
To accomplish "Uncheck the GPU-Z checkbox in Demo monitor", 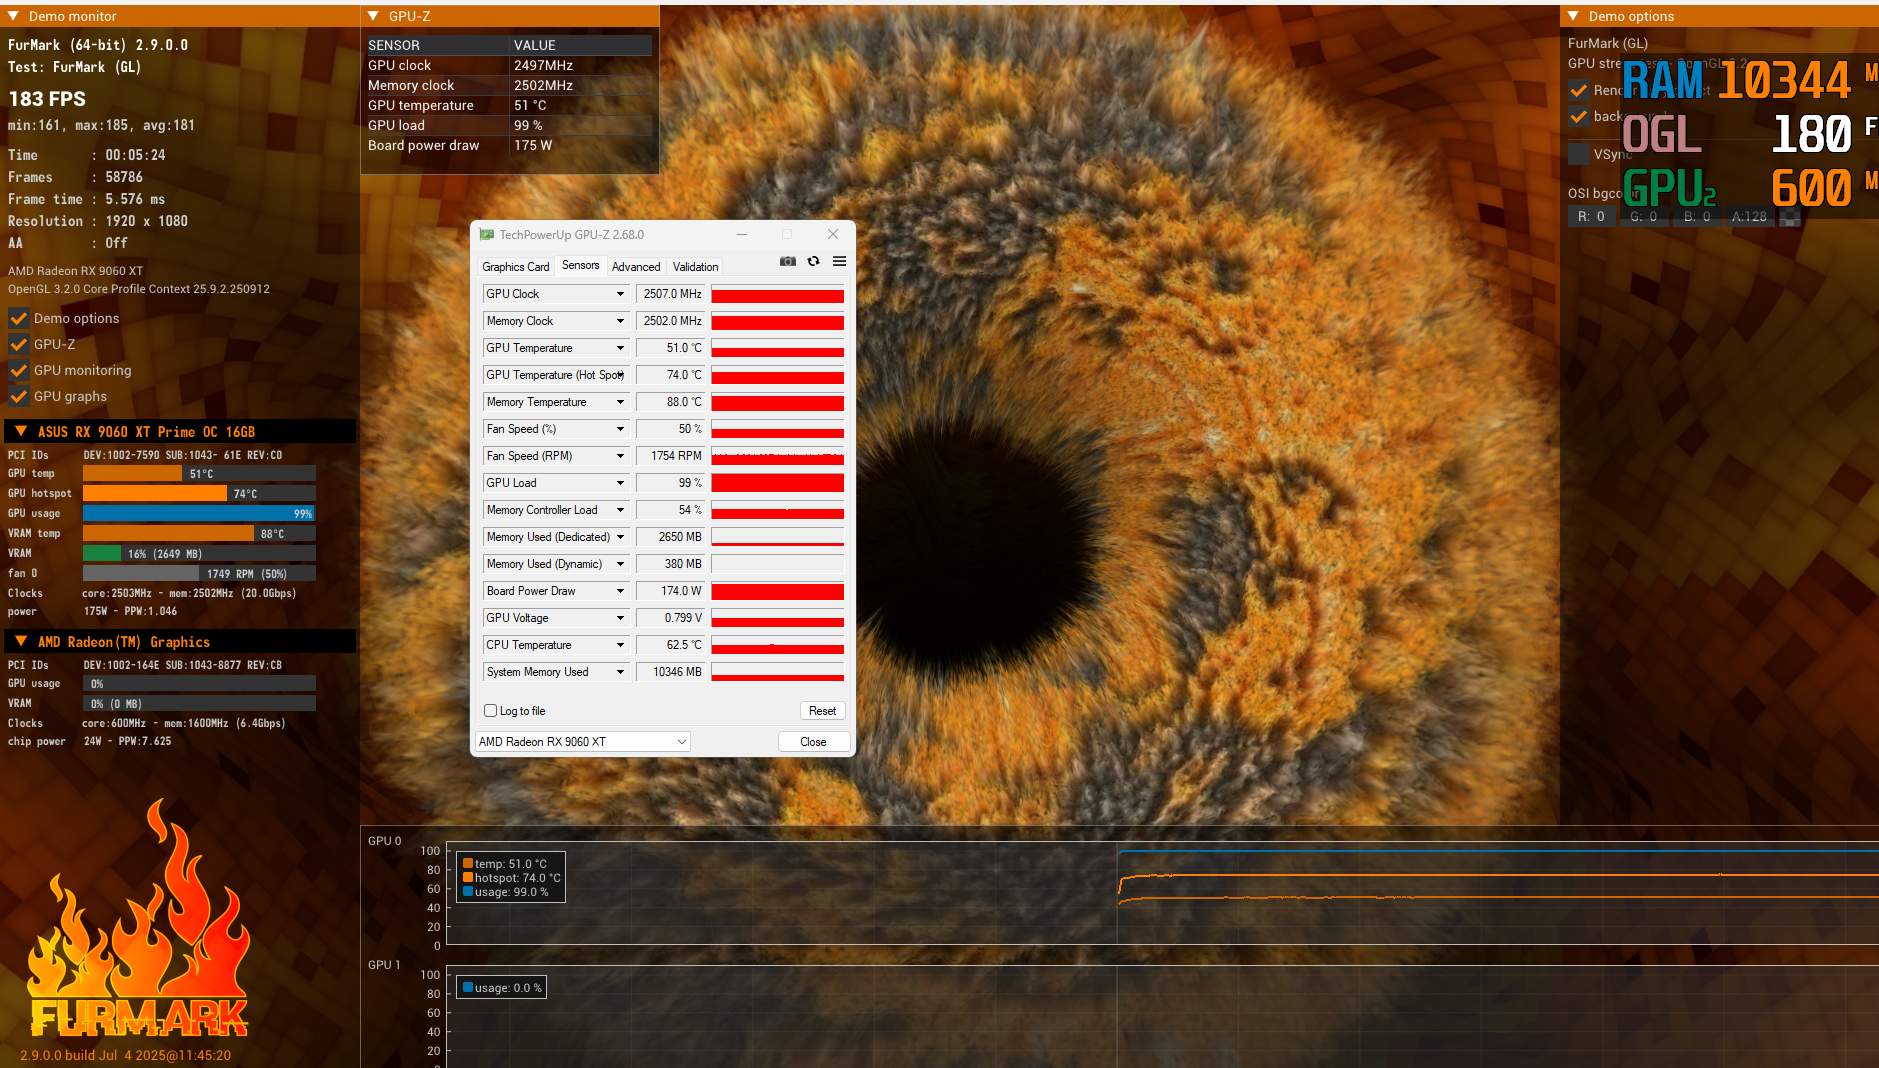I will click(18, 345).
